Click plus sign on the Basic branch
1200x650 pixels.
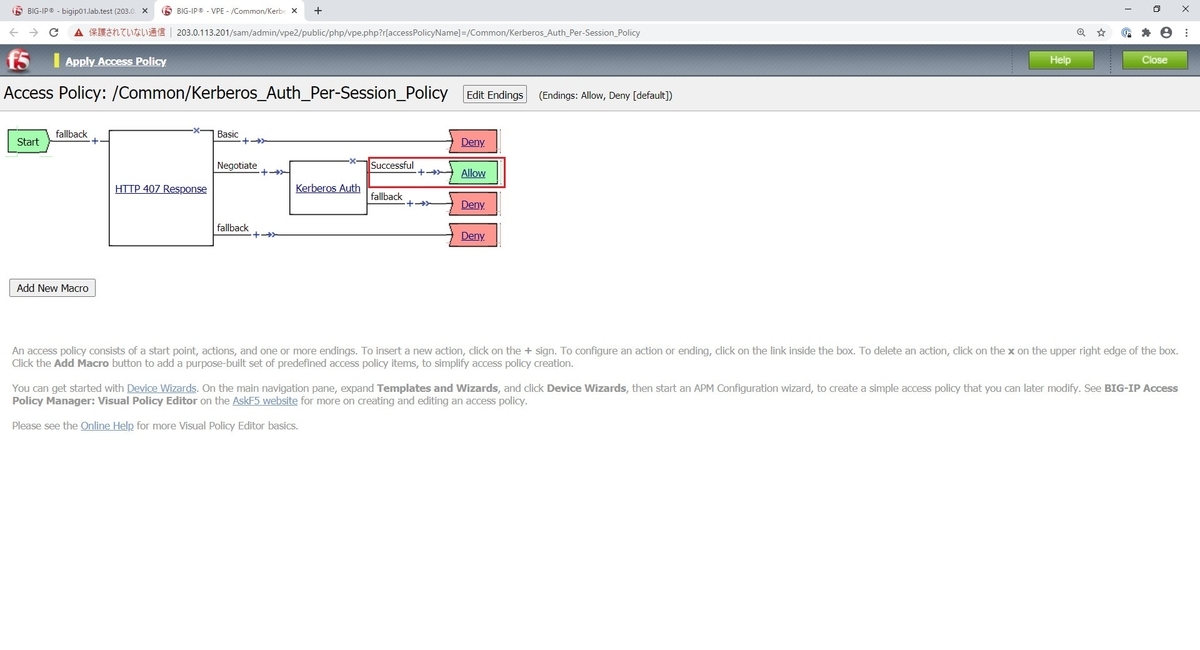(x=245, y=142)
